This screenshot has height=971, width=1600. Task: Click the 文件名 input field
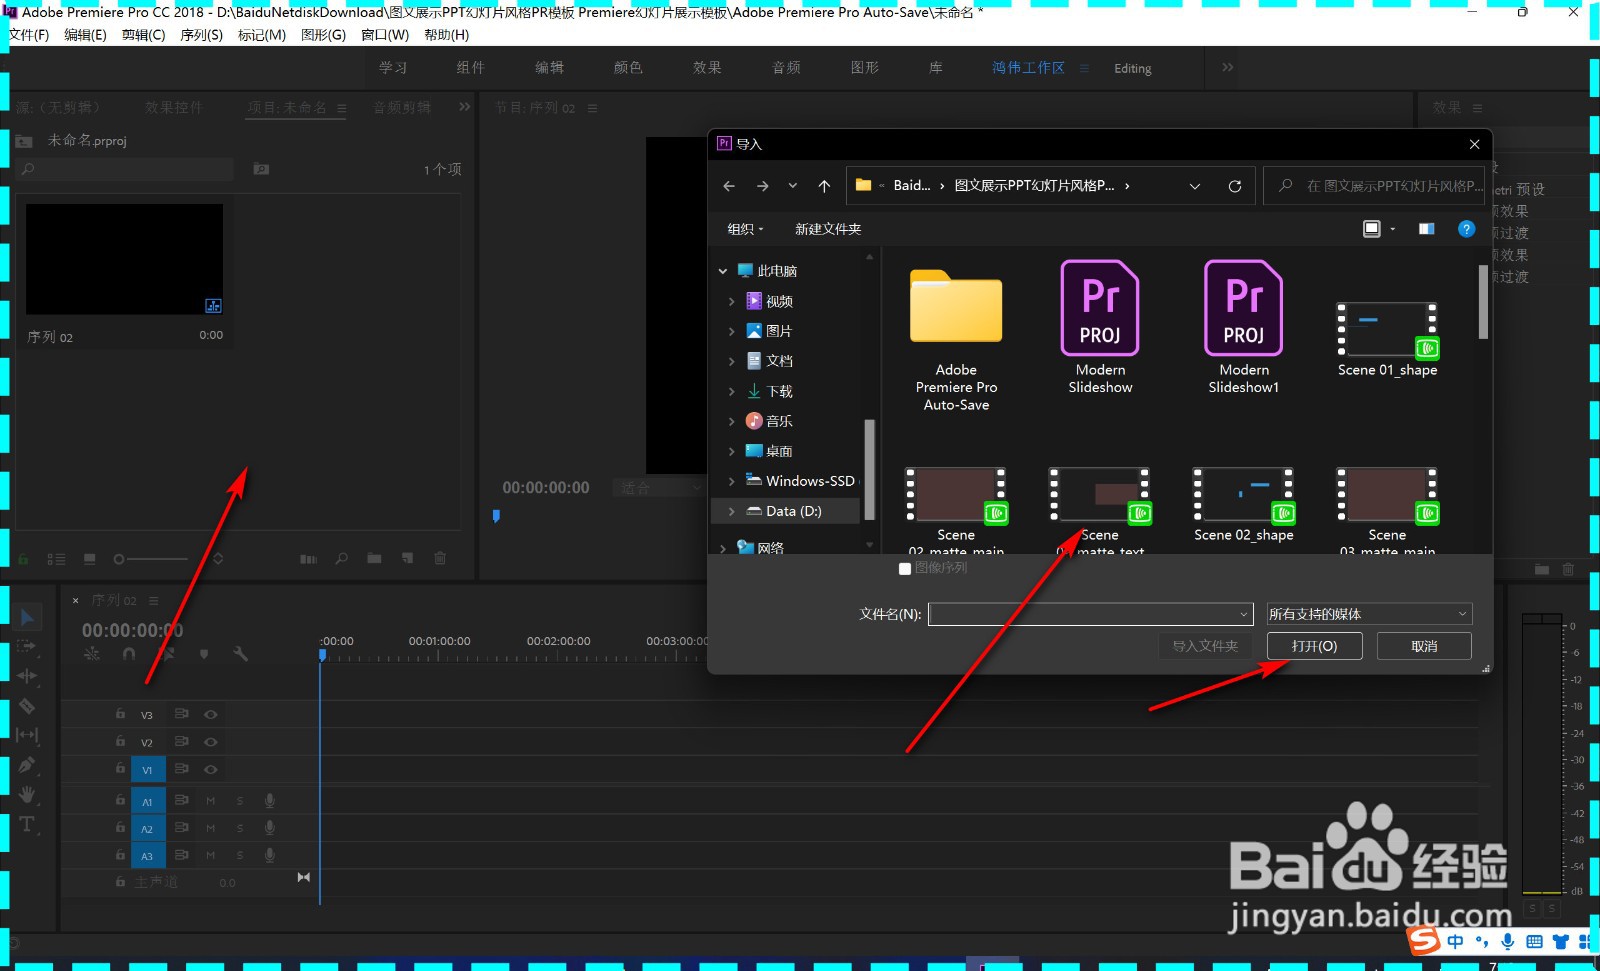pyautogui.click(x=1090, y=614)
